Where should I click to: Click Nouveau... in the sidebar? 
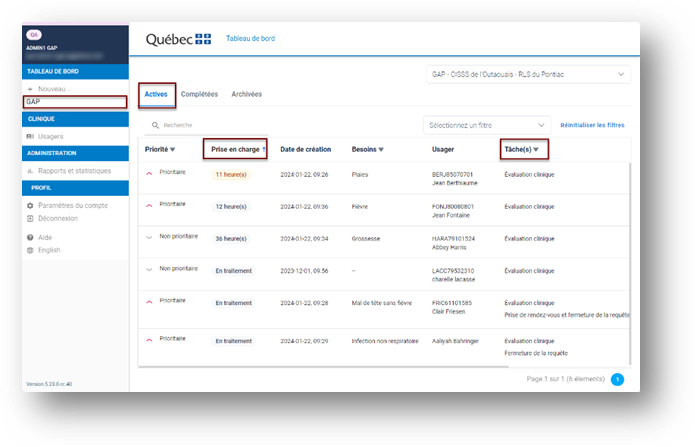tap(54, 89)
